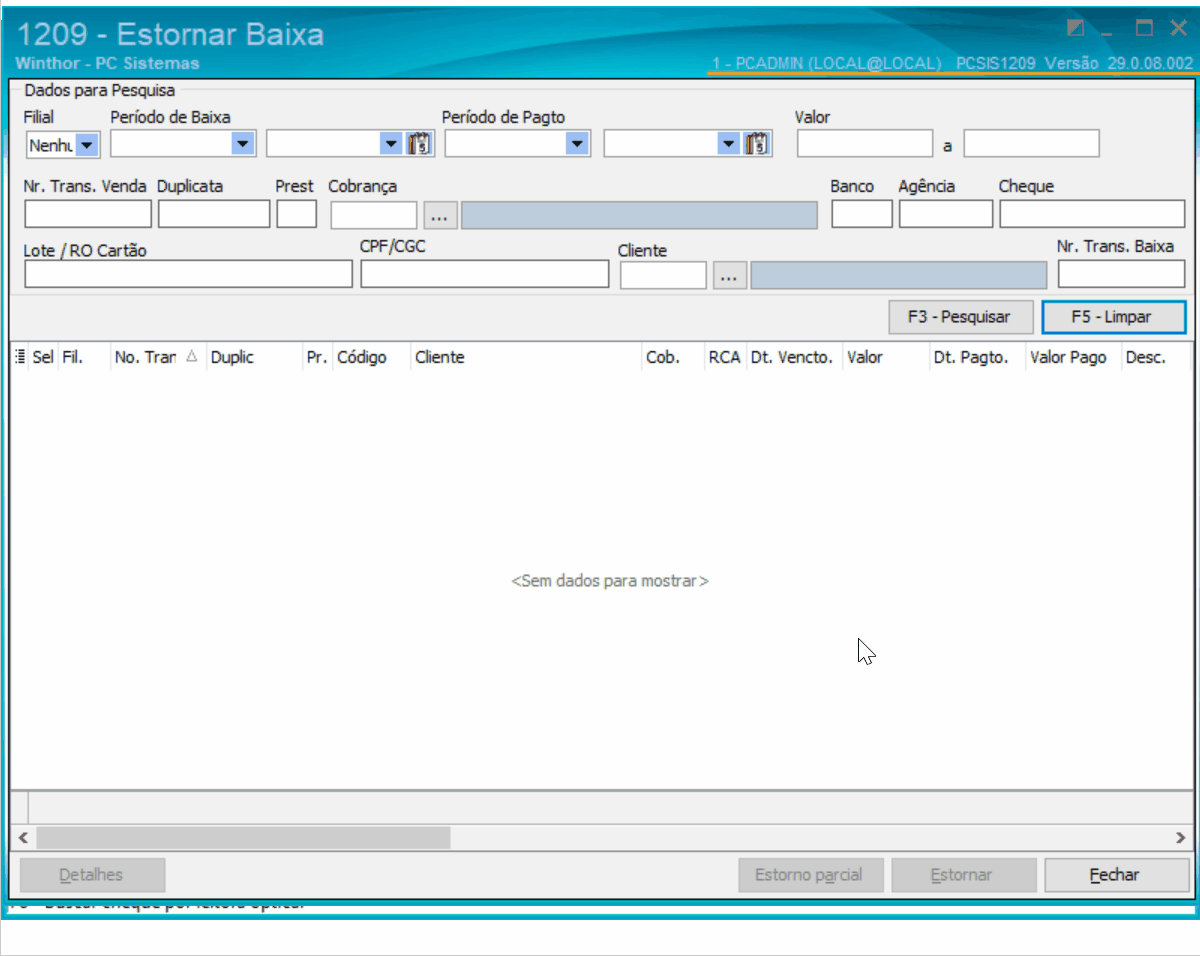Click the Valor maximum input field
Screen dimensions: 1200x956
[1032, 144]
